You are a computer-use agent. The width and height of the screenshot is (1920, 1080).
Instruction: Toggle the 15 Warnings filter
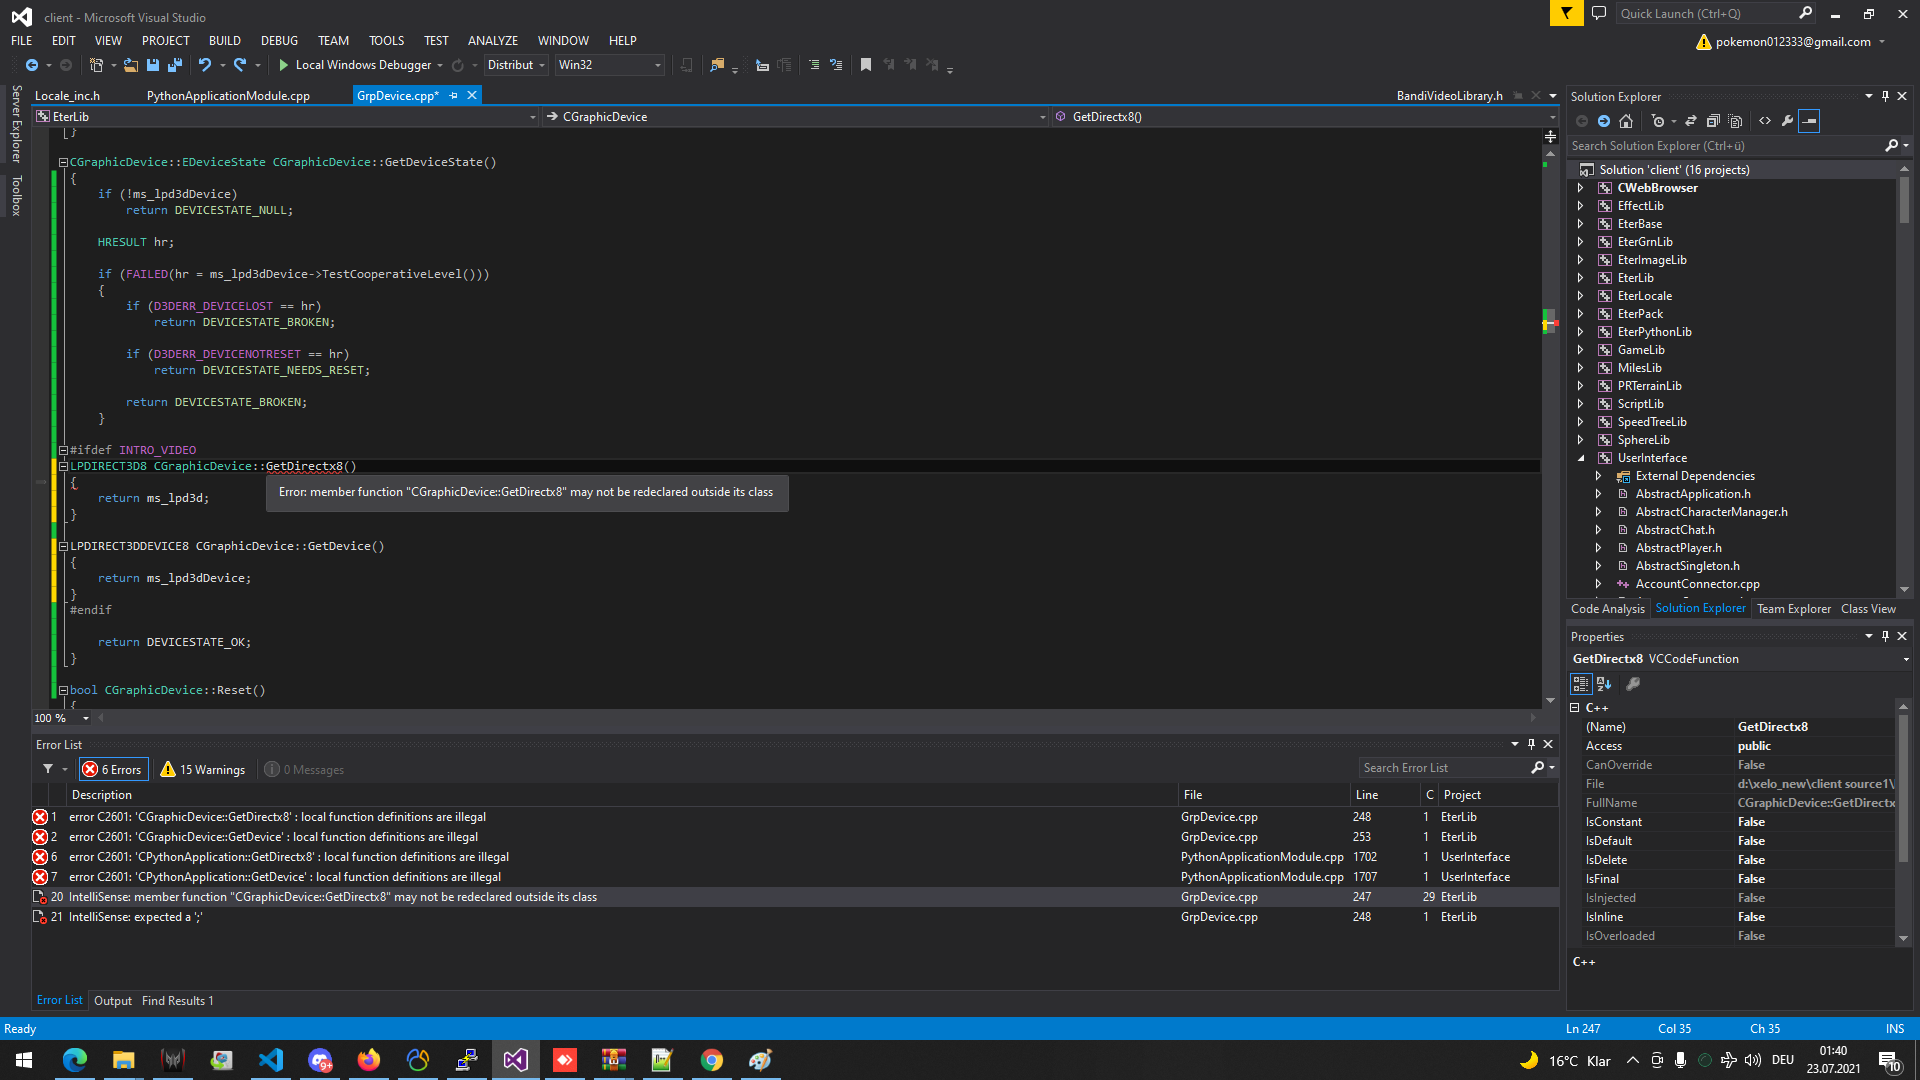[x=202, y=769]
